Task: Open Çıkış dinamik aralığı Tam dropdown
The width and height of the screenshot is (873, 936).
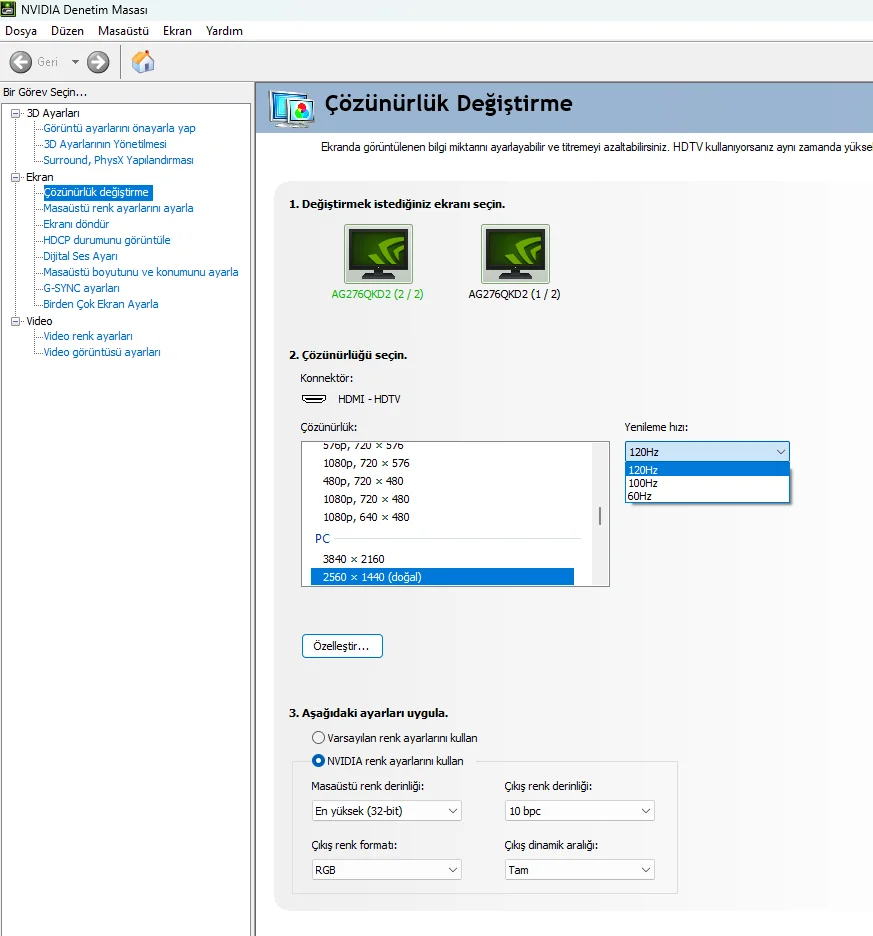Action: point(579,870)
